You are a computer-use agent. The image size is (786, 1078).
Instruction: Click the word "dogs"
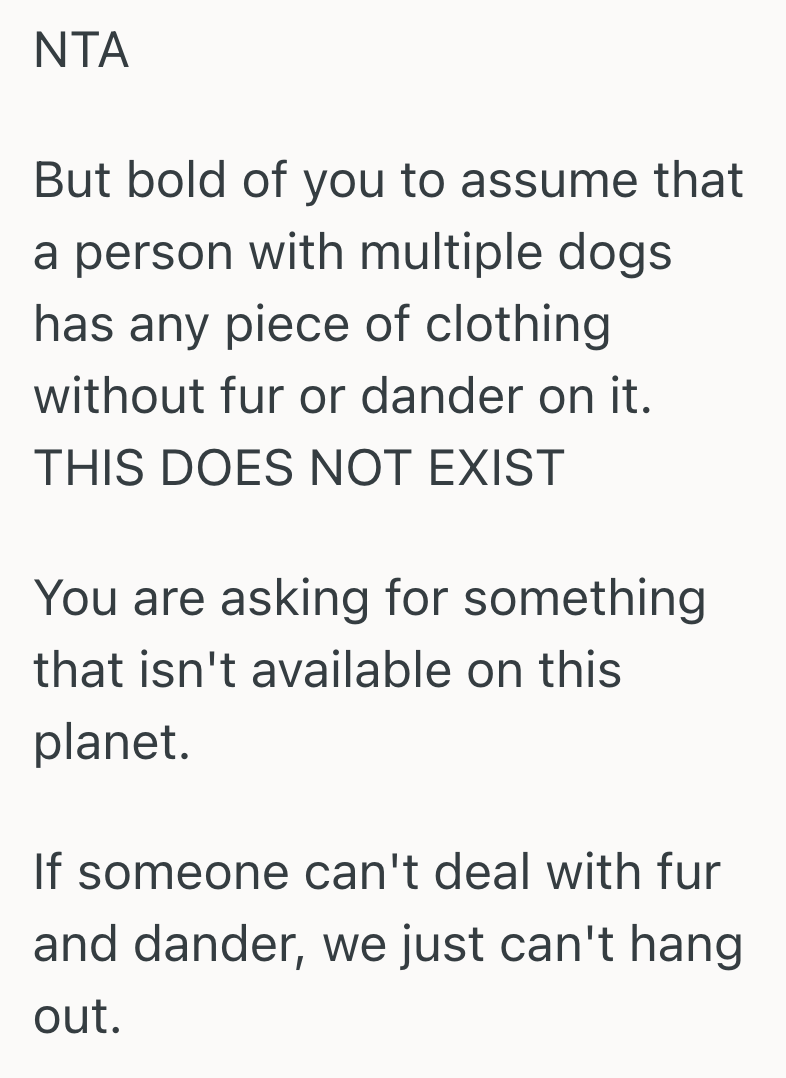[620, 251]
